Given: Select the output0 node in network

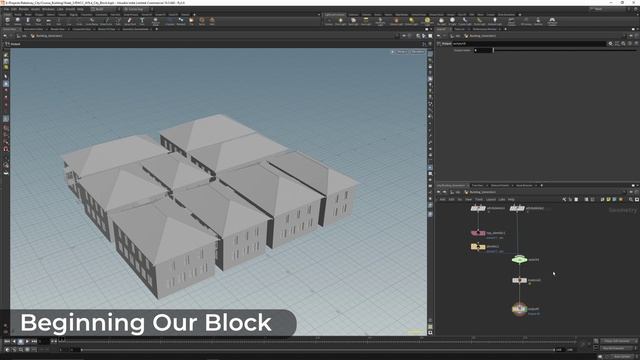Looking at the screenshot, I should [519, 309].
